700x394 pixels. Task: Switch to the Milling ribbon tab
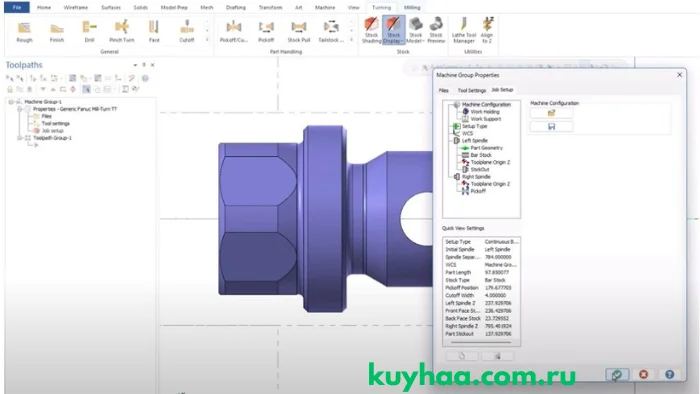point(412,8)
